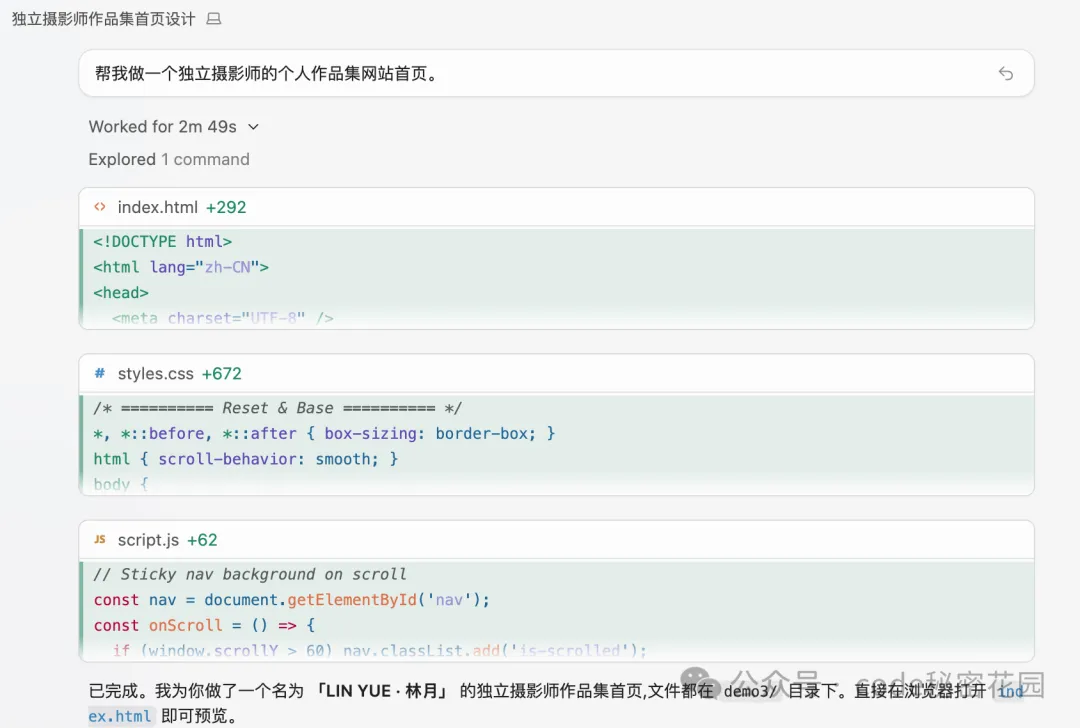Click the laptop icon beside the conversation title

(213, 19)
